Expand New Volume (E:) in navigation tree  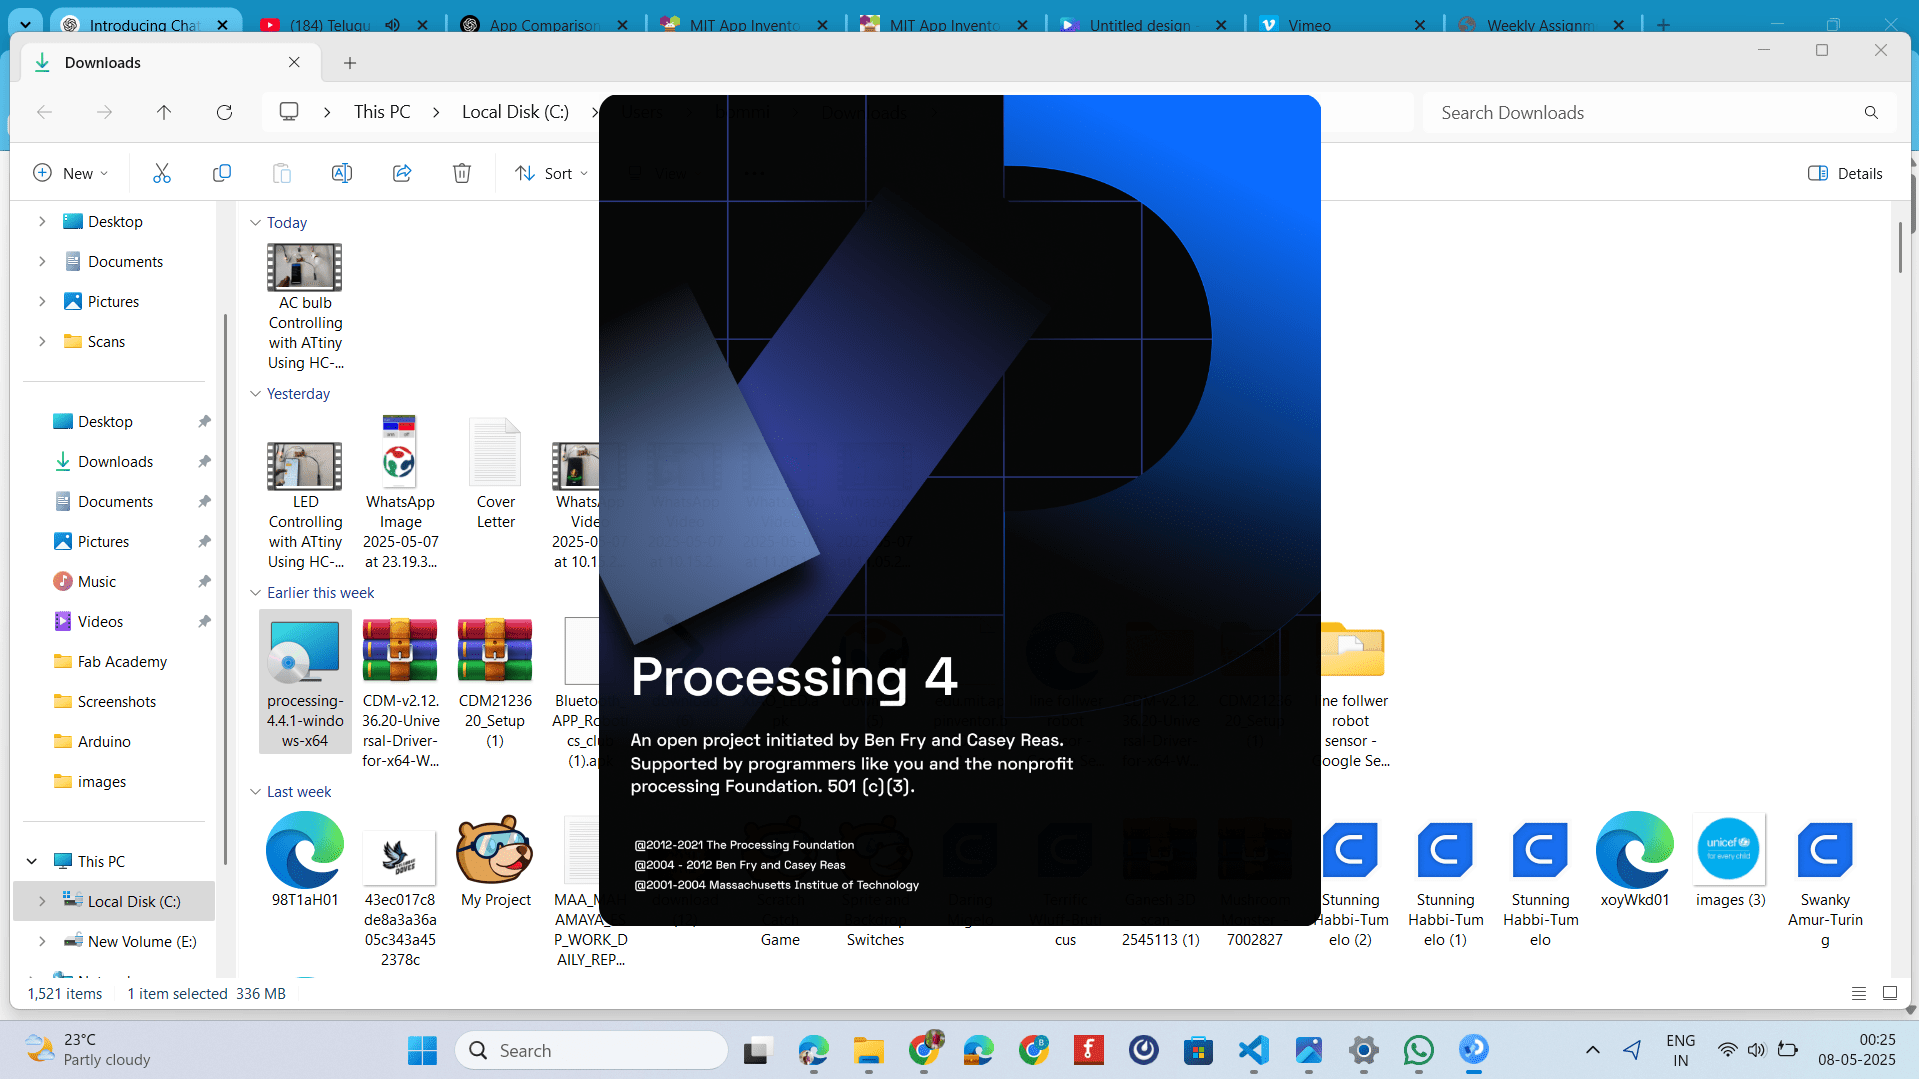pos(42,941)
